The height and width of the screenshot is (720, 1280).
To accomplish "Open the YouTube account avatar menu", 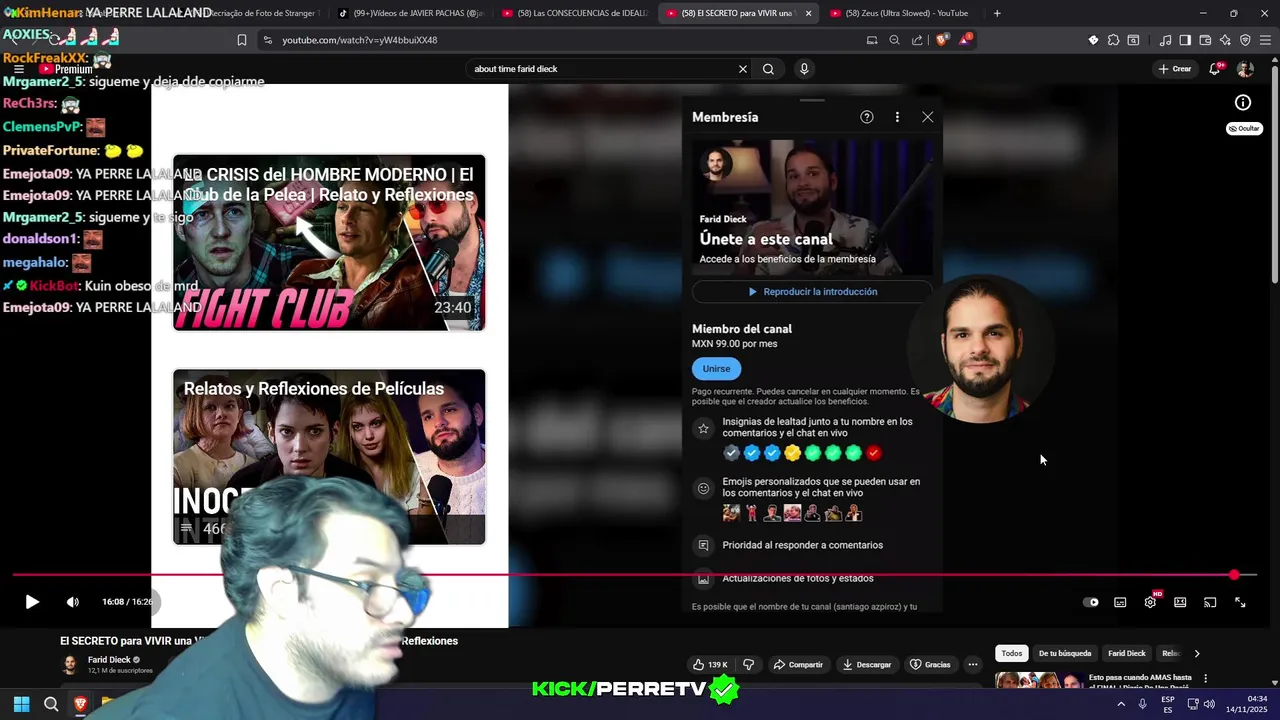I will pos(1245,69).
